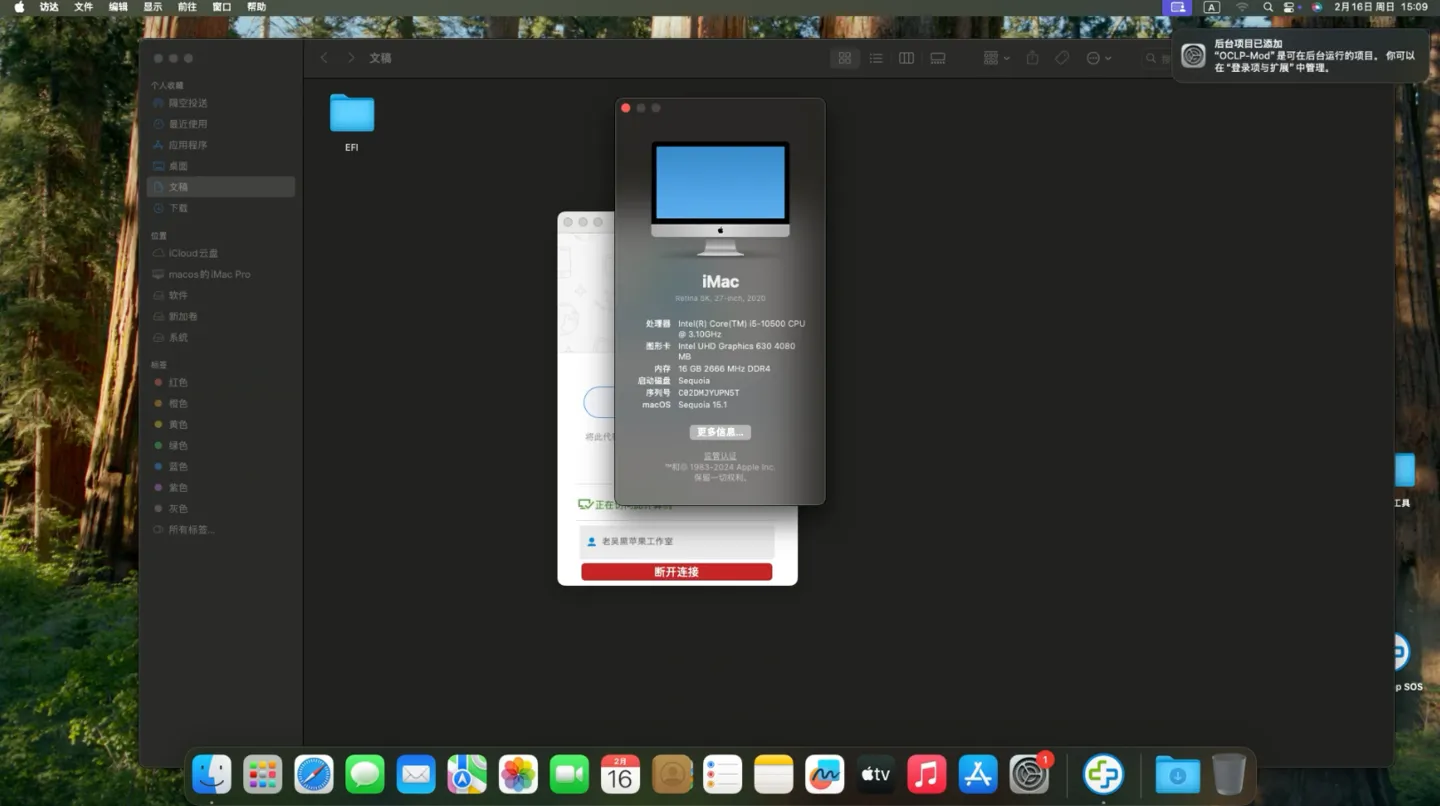Click the red 断开连接 button
The image size is (1440, 806).
tap(676, 572)
